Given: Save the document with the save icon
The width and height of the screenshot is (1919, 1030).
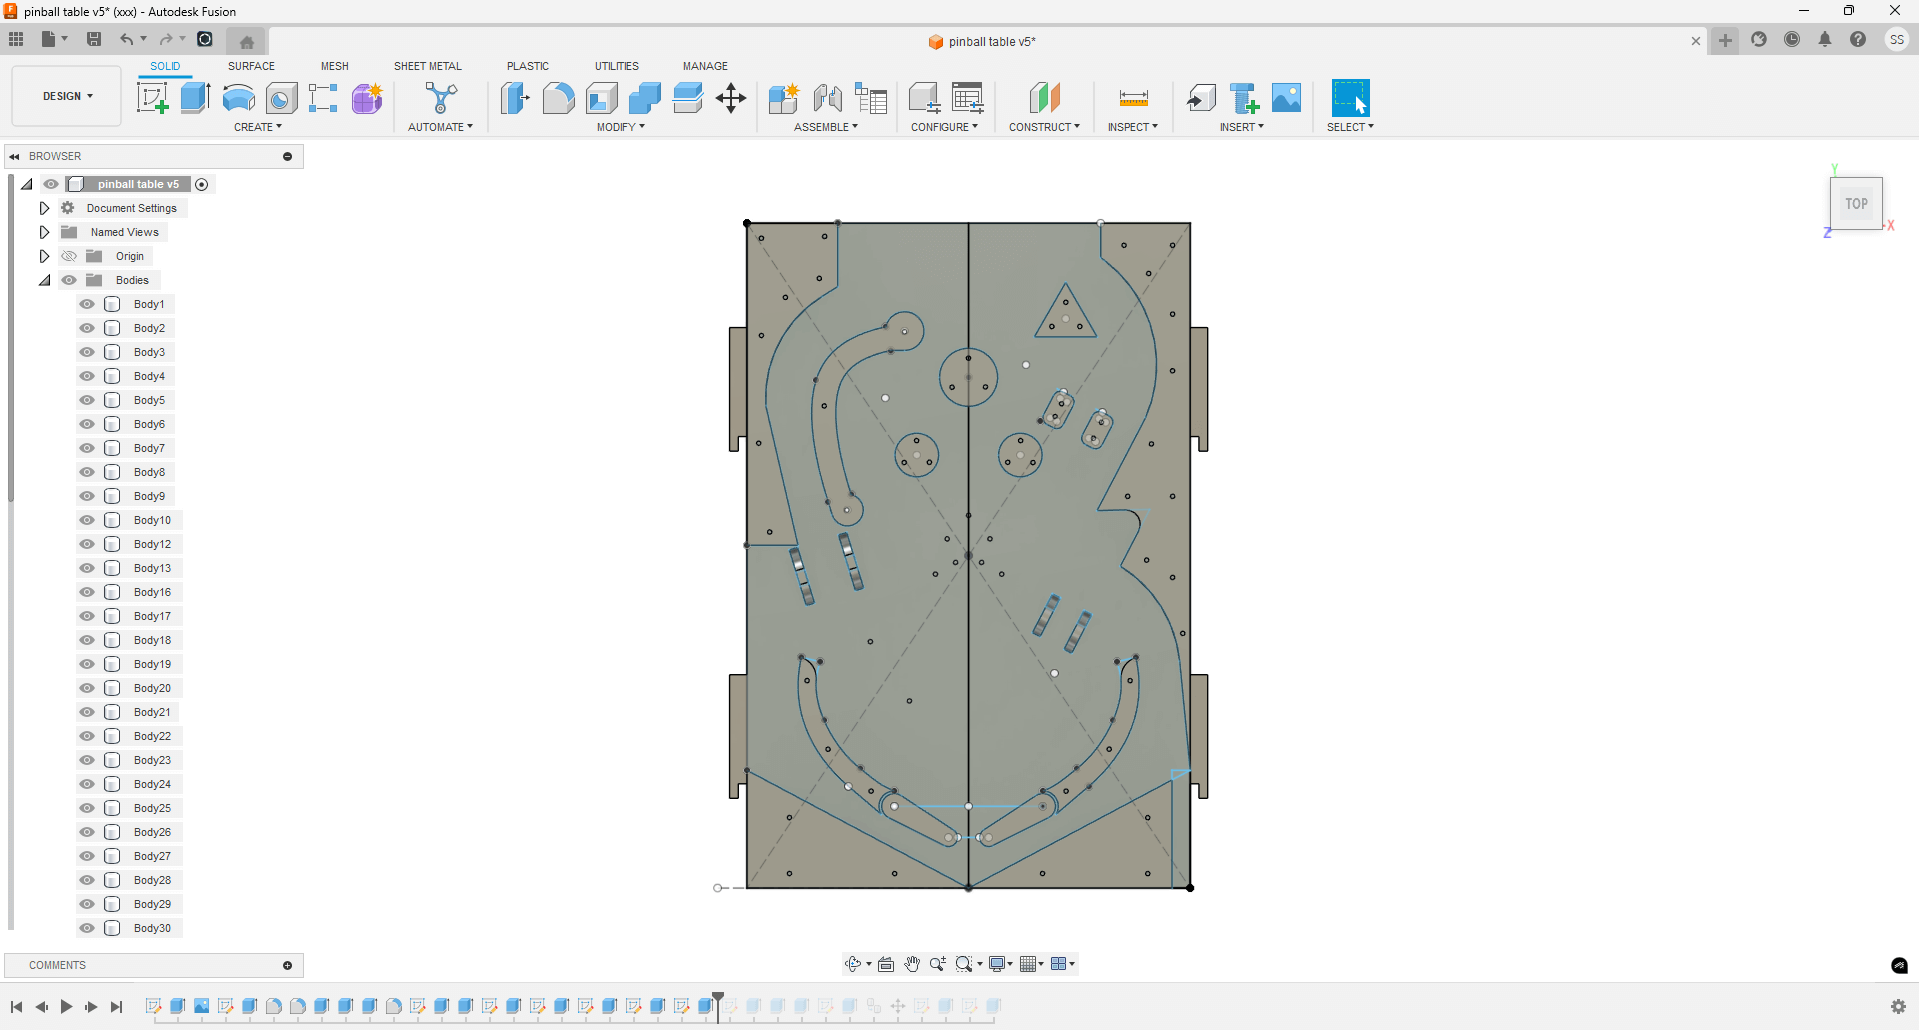Looking at the screenshot, I should tap(94, 39).
